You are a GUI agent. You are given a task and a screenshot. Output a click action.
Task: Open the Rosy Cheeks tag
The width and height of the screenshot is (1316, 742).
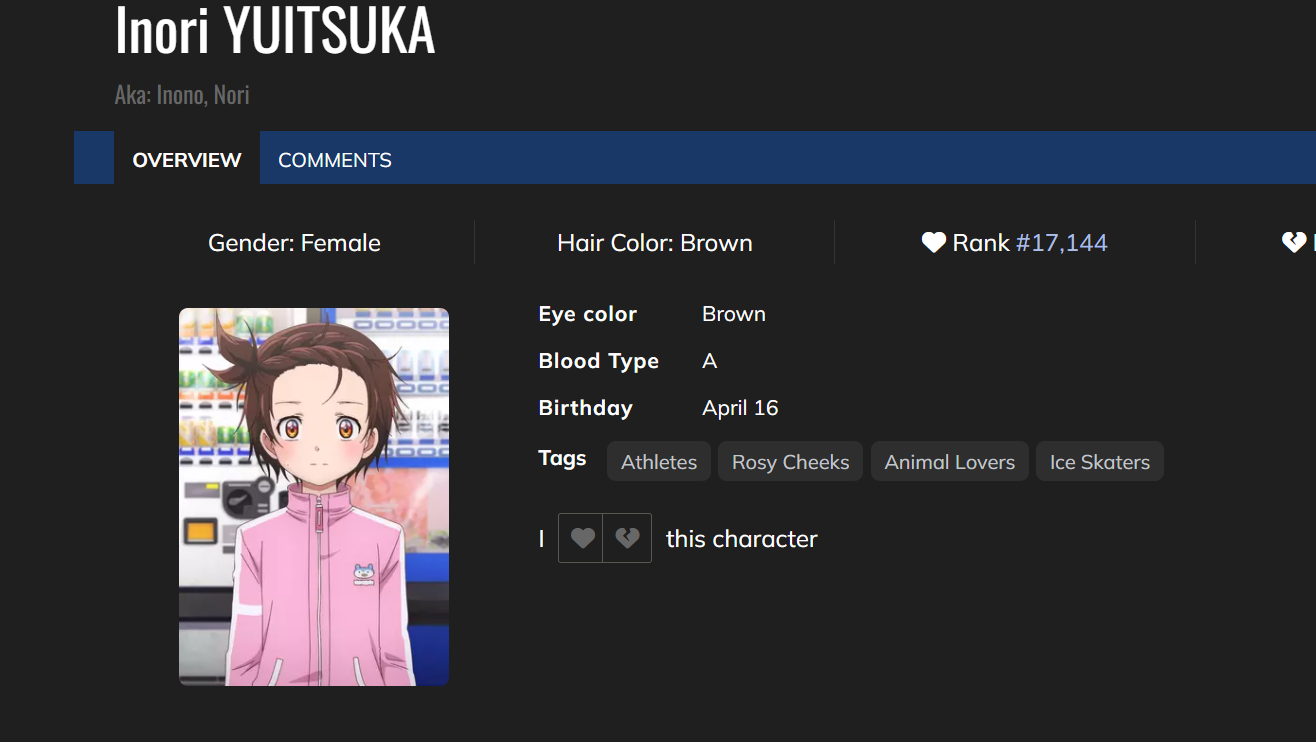(790, 462)
